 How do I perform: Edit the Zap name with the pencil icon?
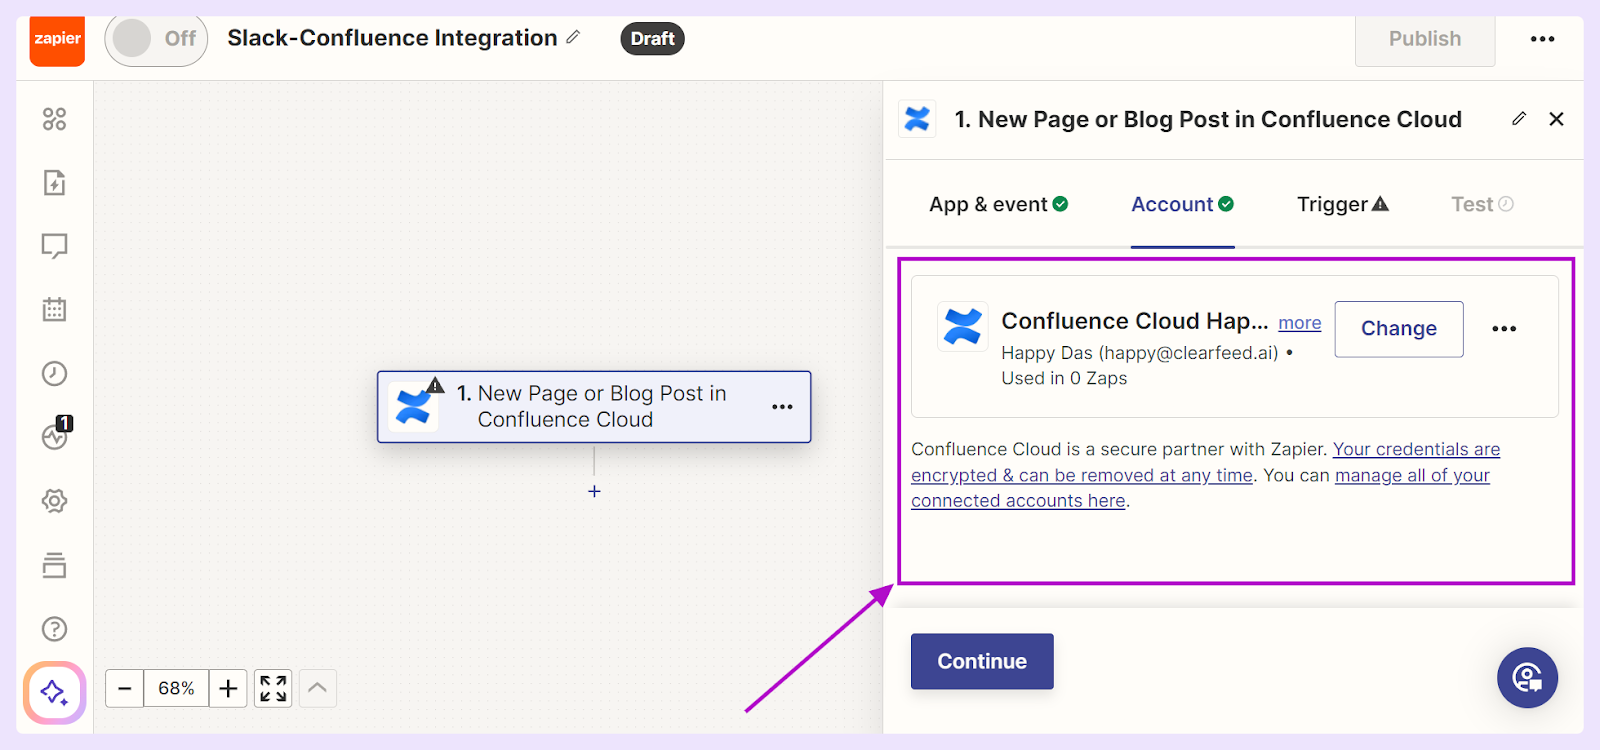(x=573, y=37)
